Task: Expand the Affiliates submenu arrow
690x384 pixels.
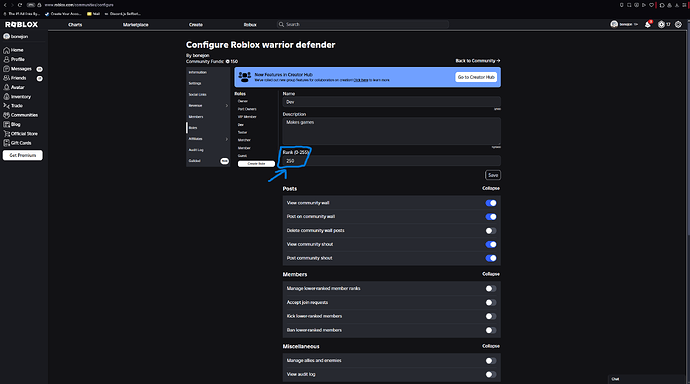Action: (227, 139)
